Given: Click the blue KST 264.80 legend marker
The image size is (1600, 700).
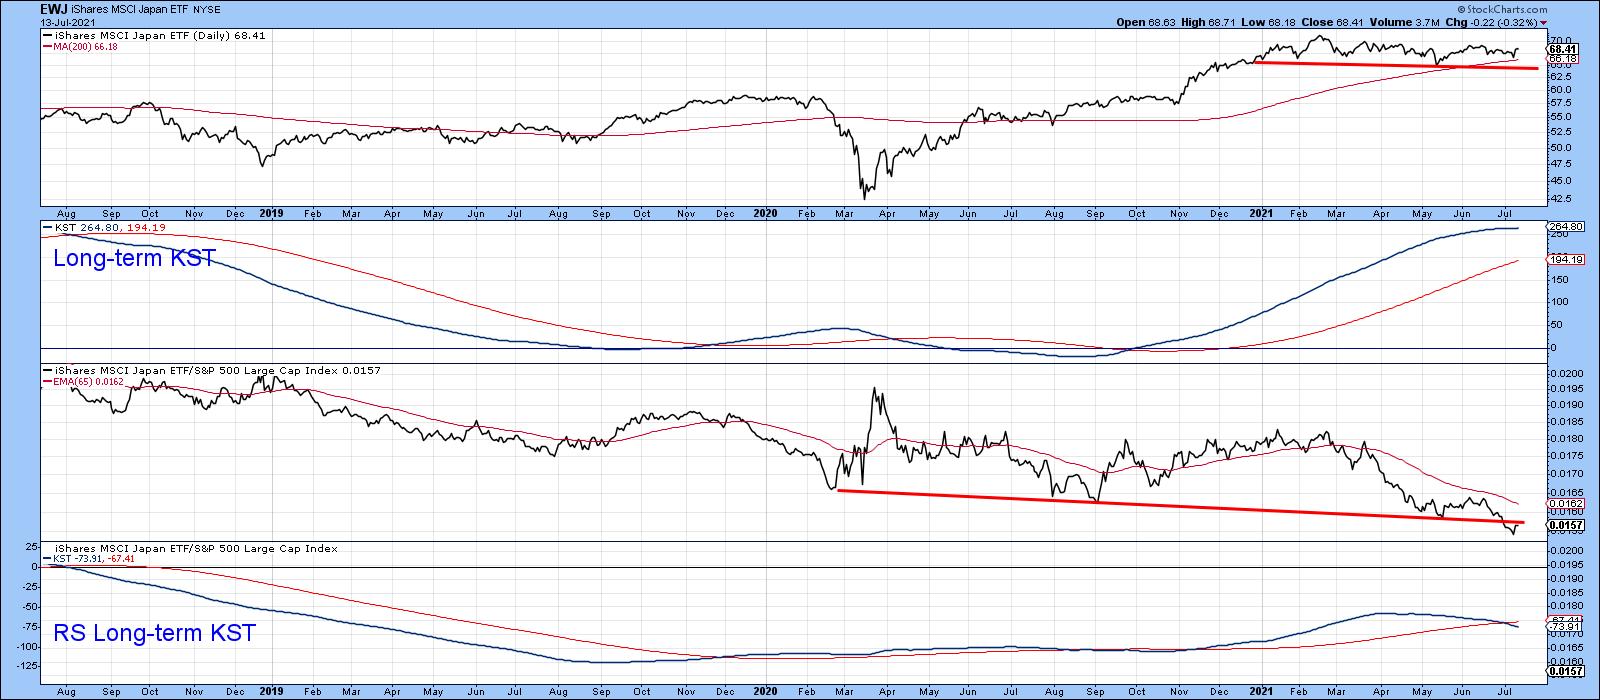Looking at the screenshot, I should pos(46,228).
